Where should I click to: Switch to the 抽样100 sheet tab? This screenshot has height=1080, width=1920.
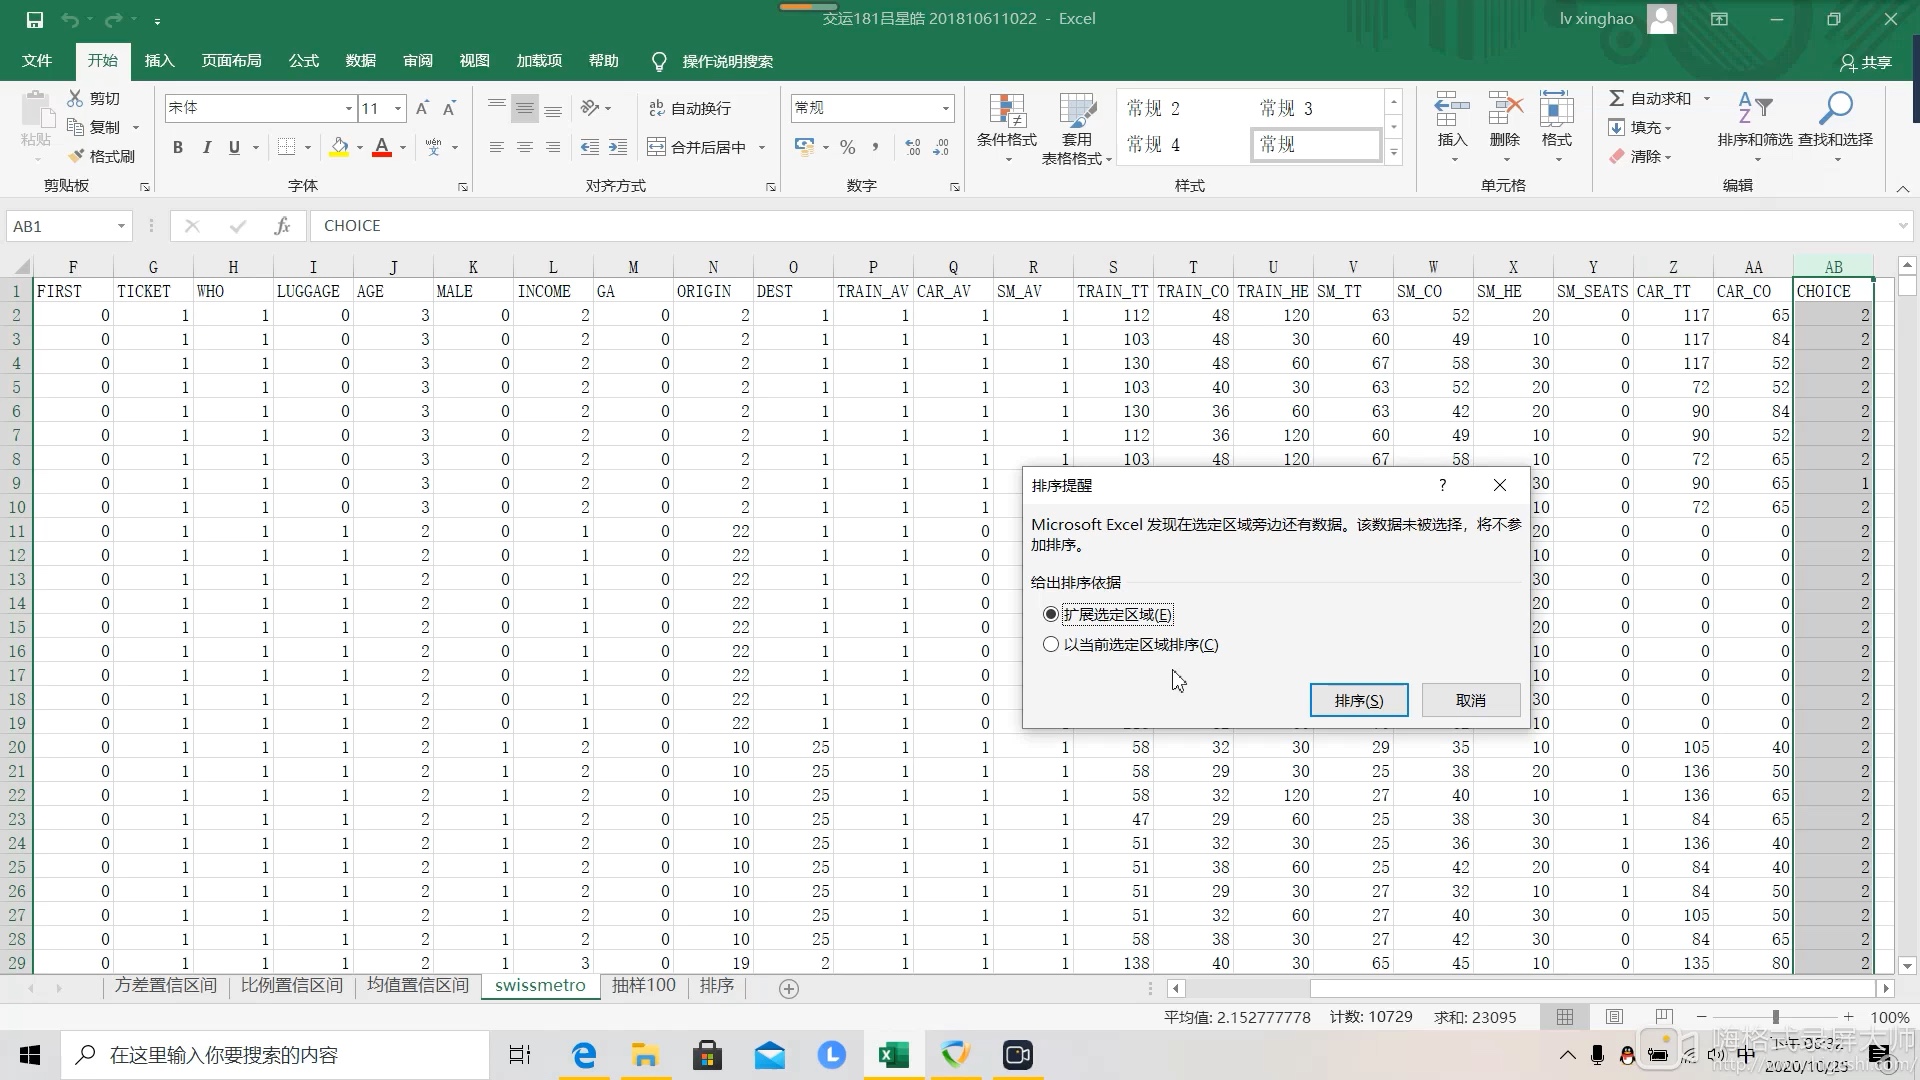643,986
